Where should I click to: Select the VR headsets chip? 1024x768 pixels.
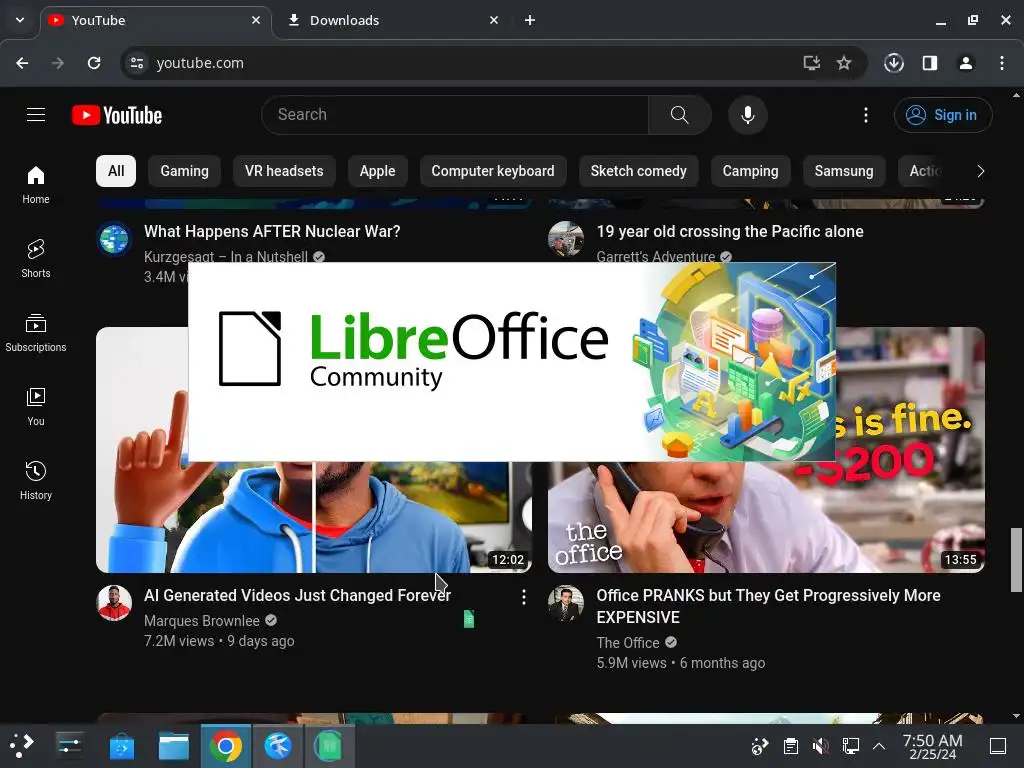(x=284, y=171)
